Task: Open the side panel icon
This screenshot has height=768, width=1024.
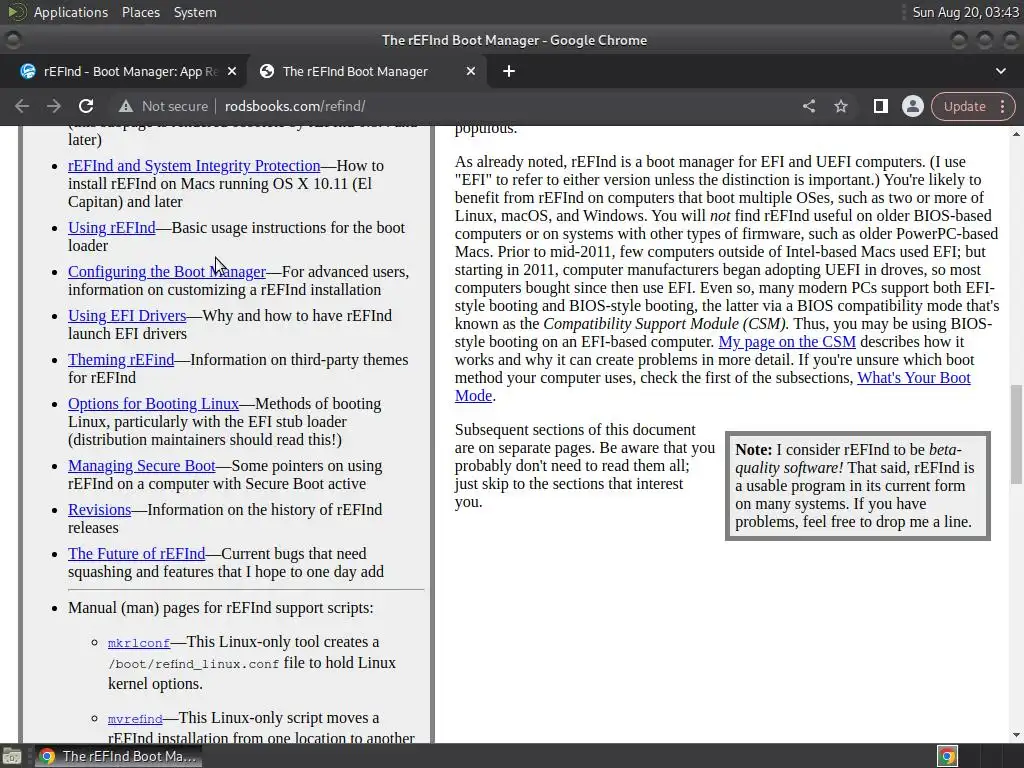Action: pyautogui.click(x=880, y=106)
